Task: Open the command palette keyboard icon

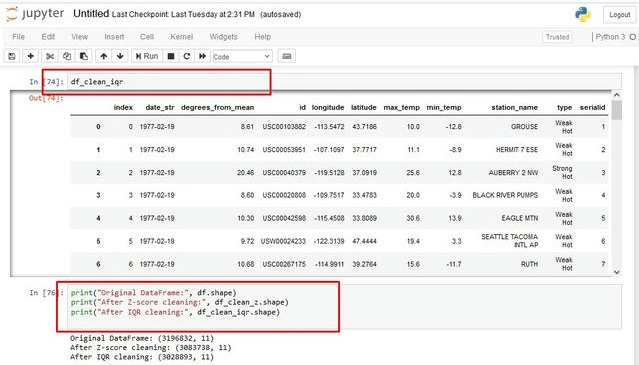Action: 286,56
